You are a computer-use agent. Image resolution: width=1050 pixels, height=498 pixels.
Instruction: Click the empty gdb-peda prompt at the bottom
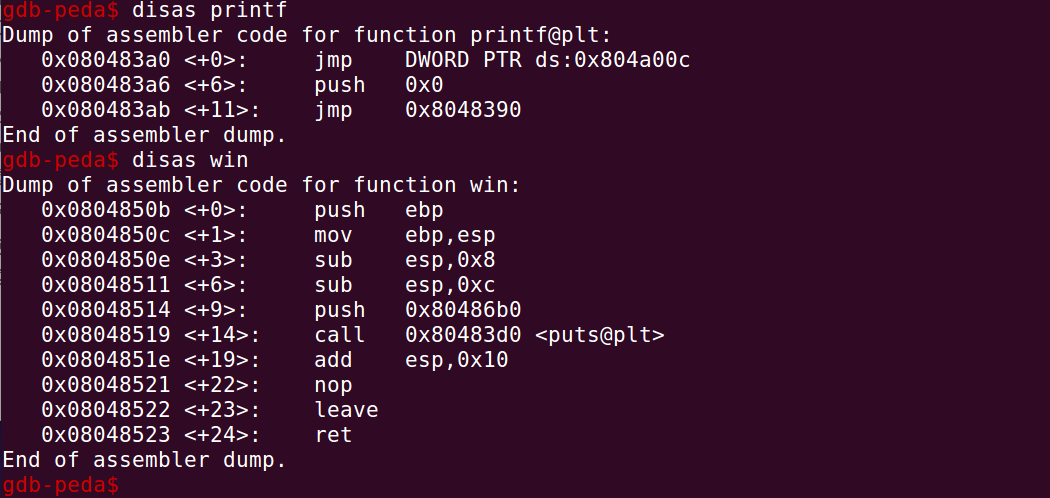click(60, 486)
